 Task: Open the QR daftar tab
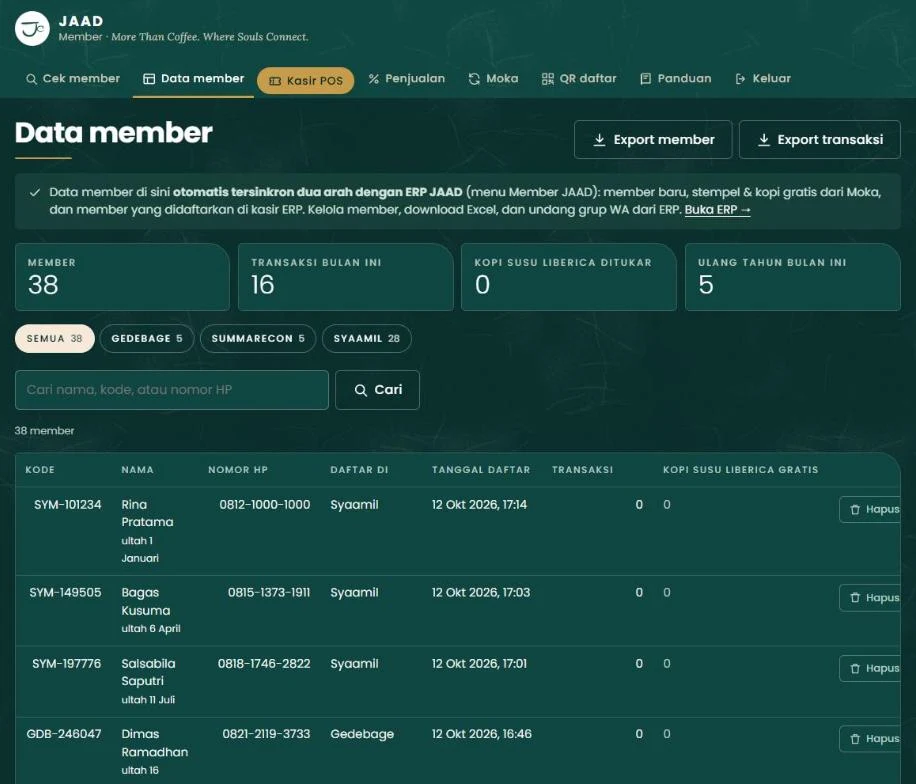click(x=579, y=79)
